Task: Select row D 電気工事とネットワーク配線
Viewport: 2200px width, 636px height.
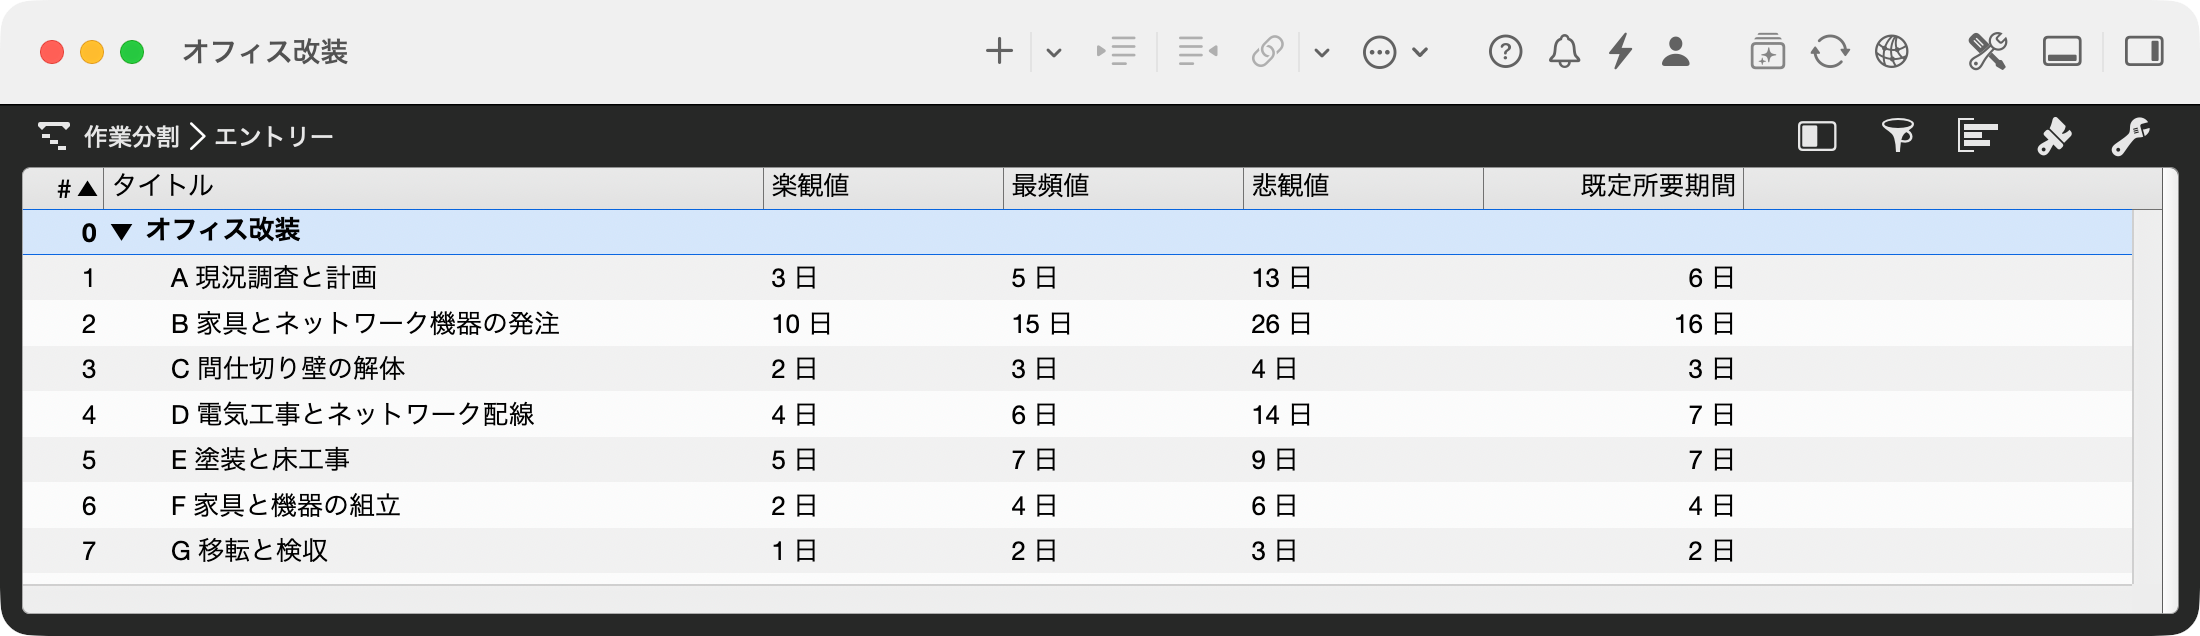Action: click(x=1077, y=414)
